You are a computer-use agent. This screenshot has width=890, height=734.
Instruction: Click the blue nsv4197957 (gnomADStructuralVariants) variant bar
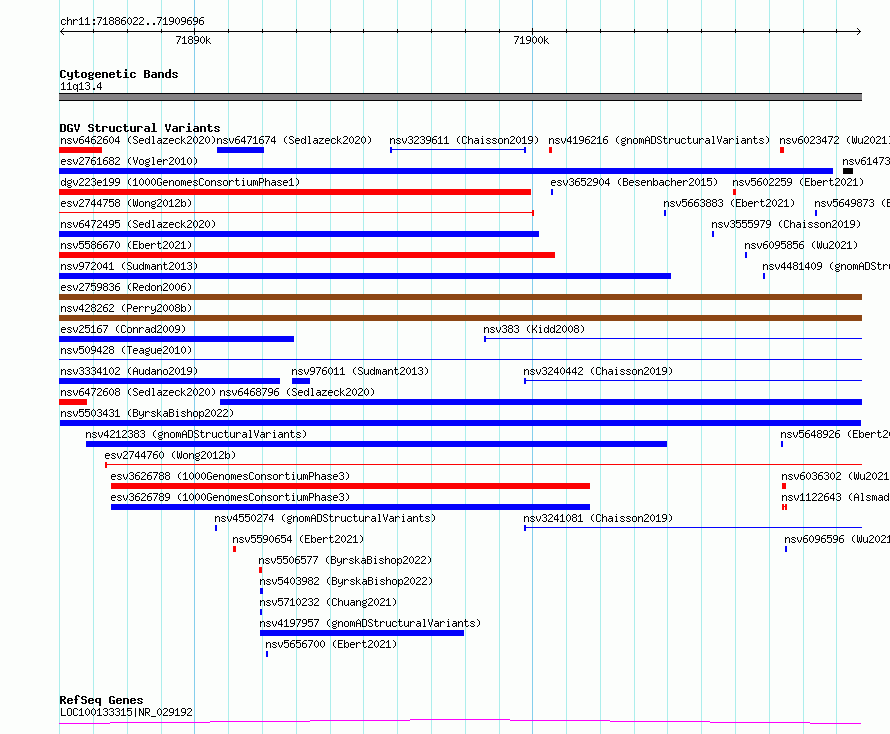362,633
